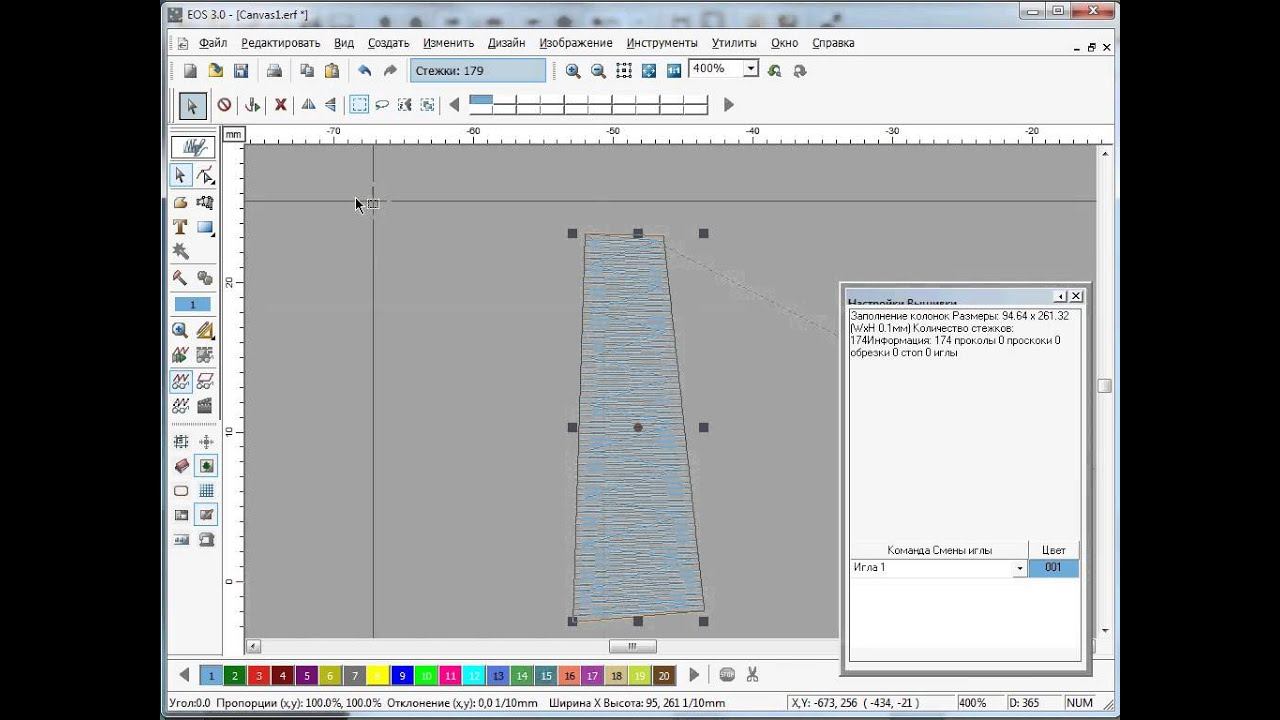Pick yellow thread color swatch 8

[x=378, y=675]
